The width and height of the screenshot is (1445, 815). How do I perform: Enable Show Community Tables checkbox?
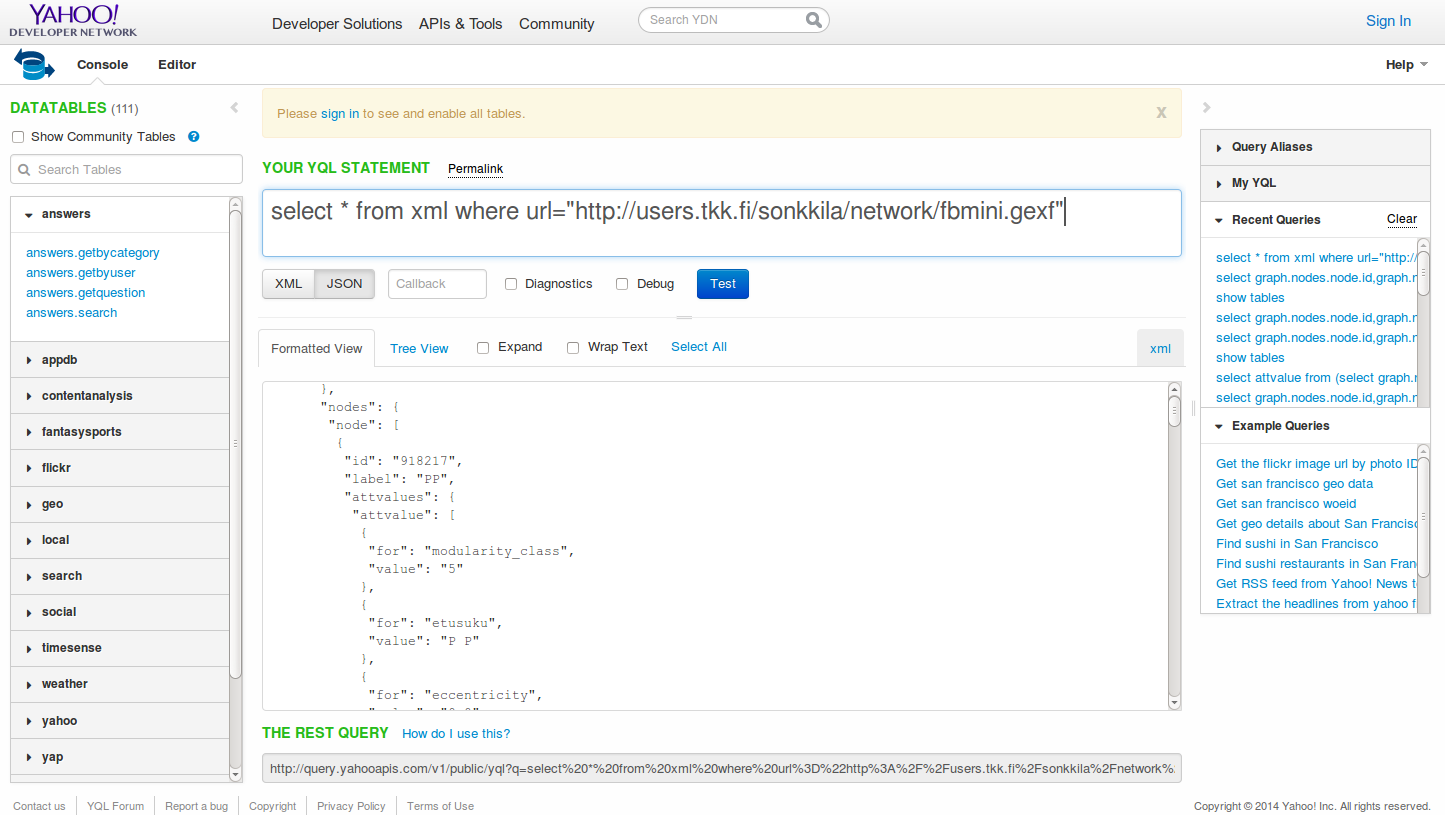coord(18,137)
